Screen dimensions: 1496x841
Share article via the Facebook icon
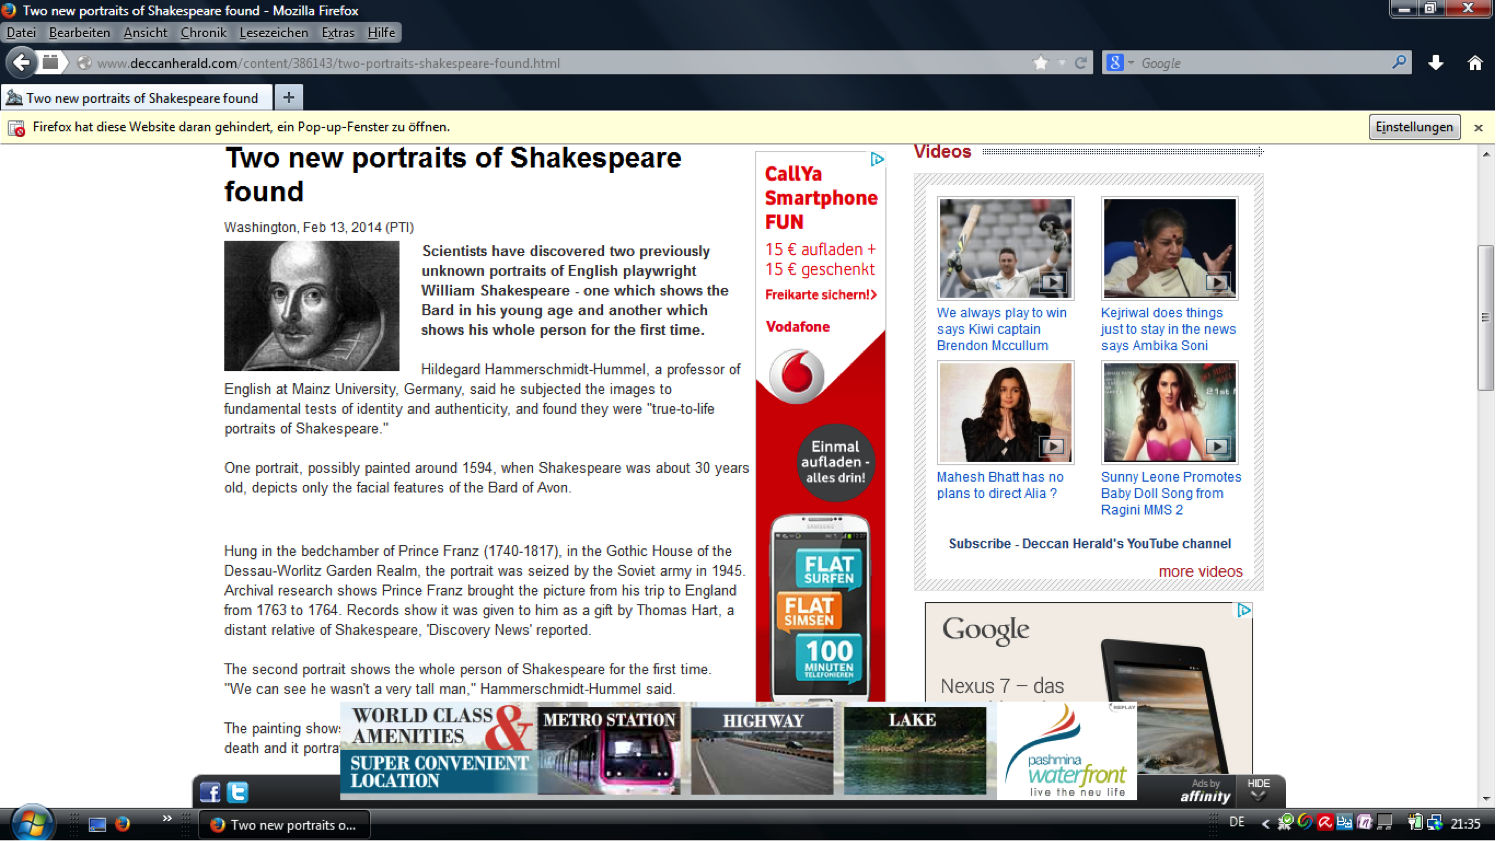[210, 792]
